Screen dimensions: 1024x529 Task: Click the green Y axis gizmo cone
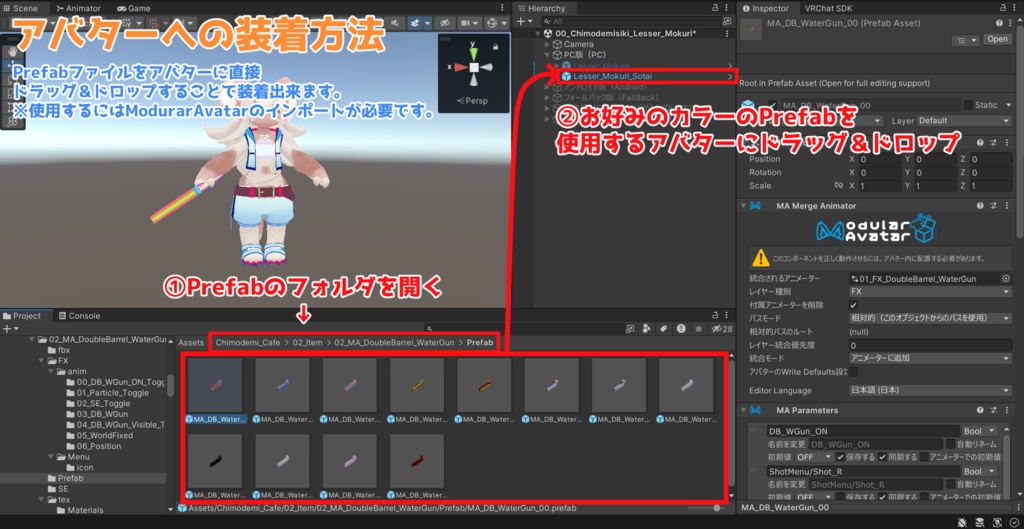coord(474,54)
